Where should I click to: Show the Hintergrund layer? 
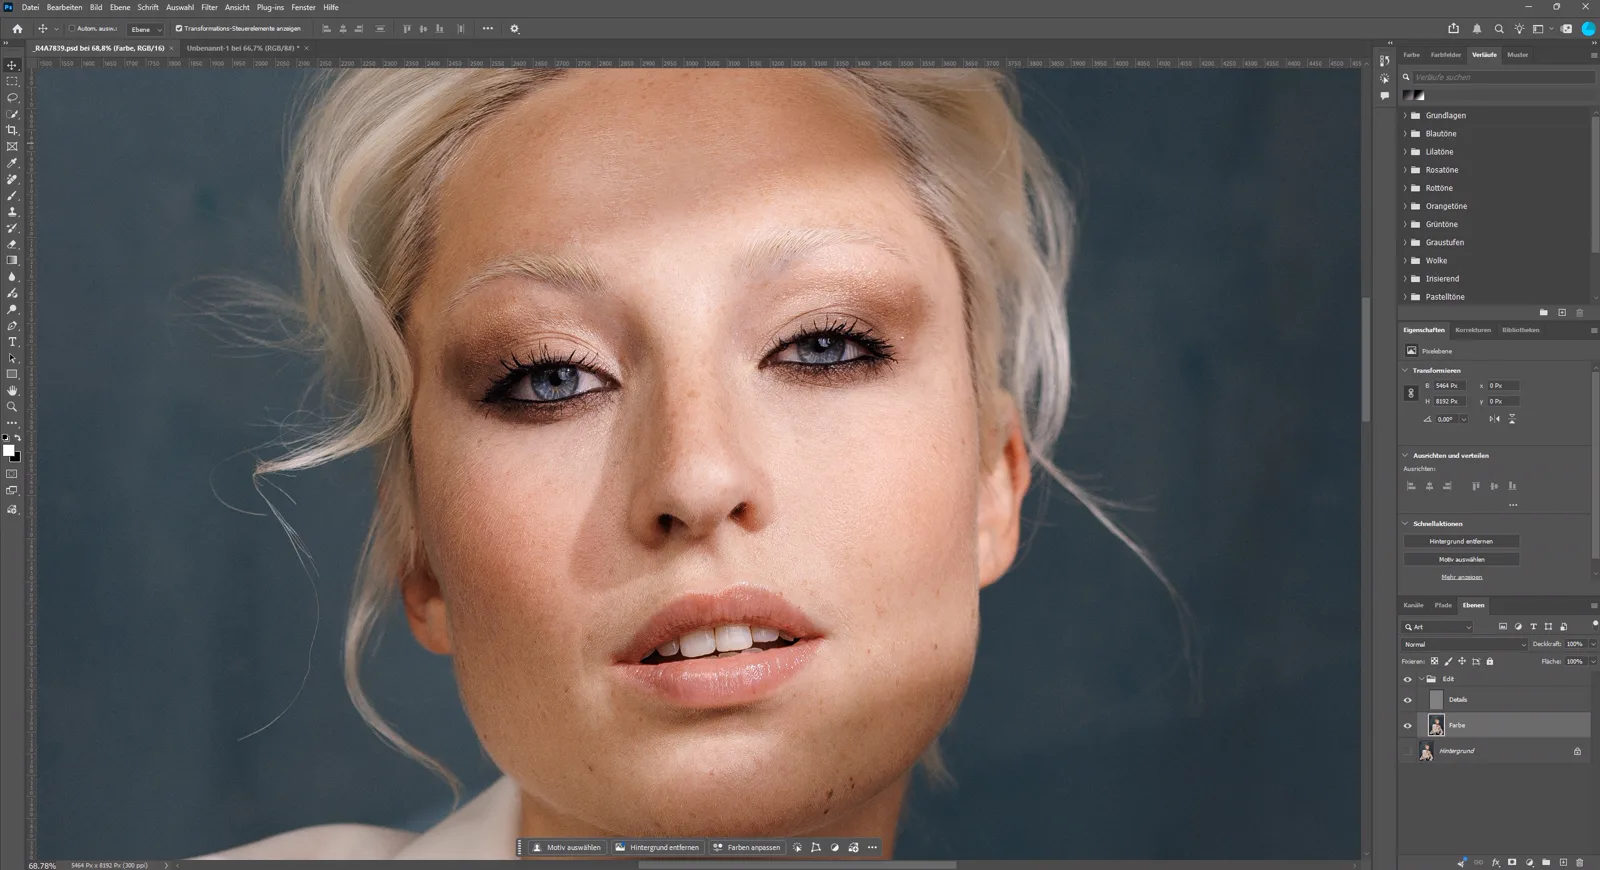coord(1408,751)
